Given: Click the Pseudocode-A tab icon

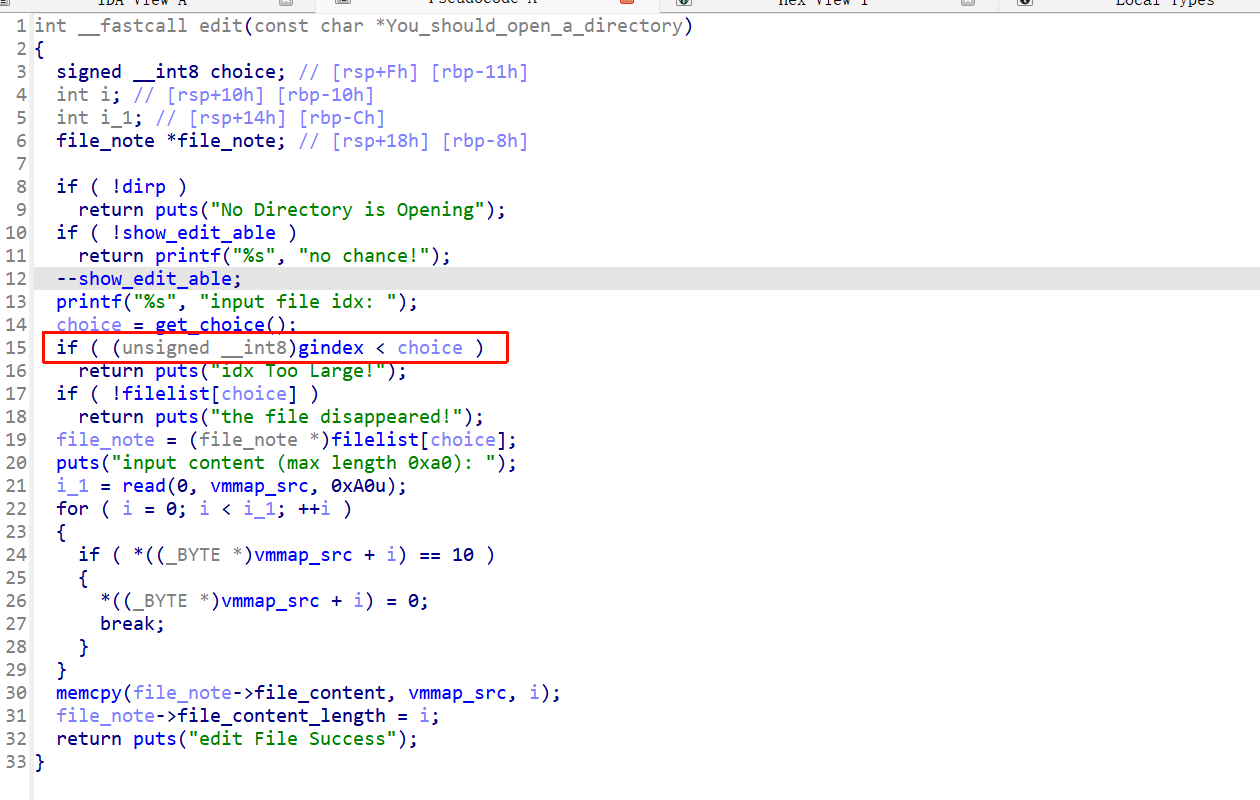Looking at the screenshot, I should tap(343, 3).
